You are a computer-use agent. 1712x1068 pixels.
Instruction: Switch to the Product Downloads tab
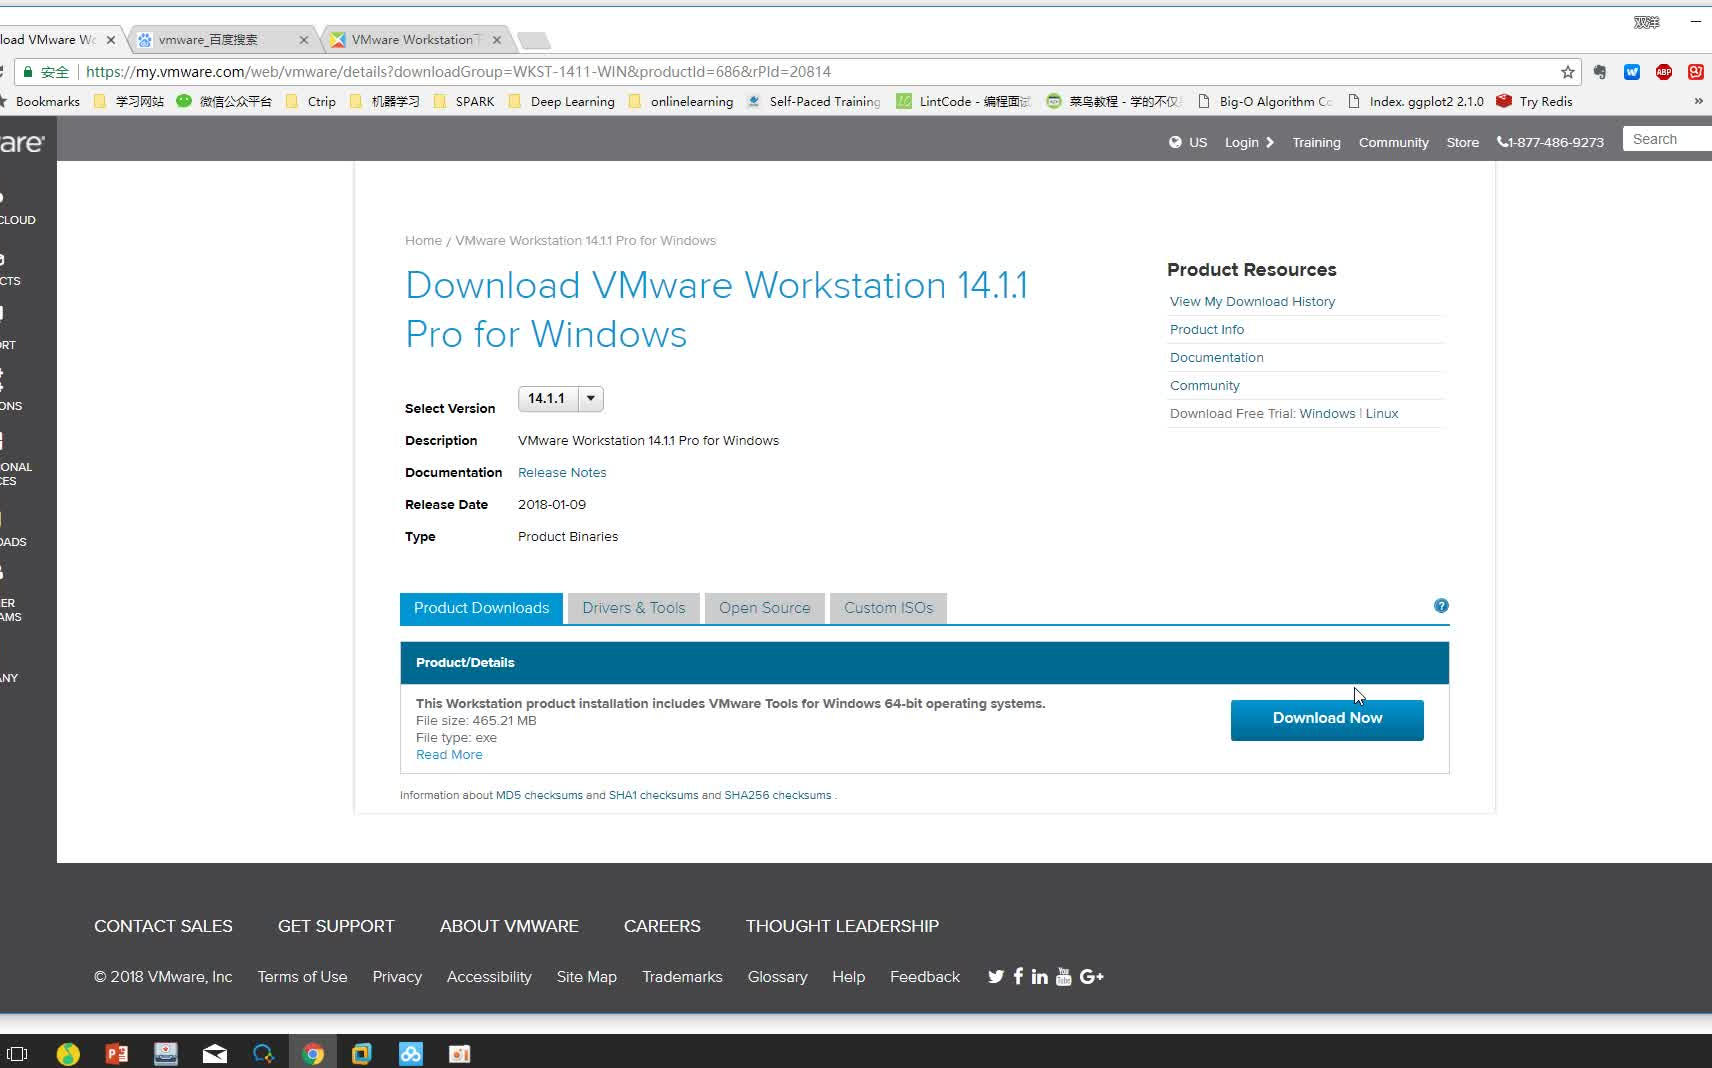click(x=482, y=608)
